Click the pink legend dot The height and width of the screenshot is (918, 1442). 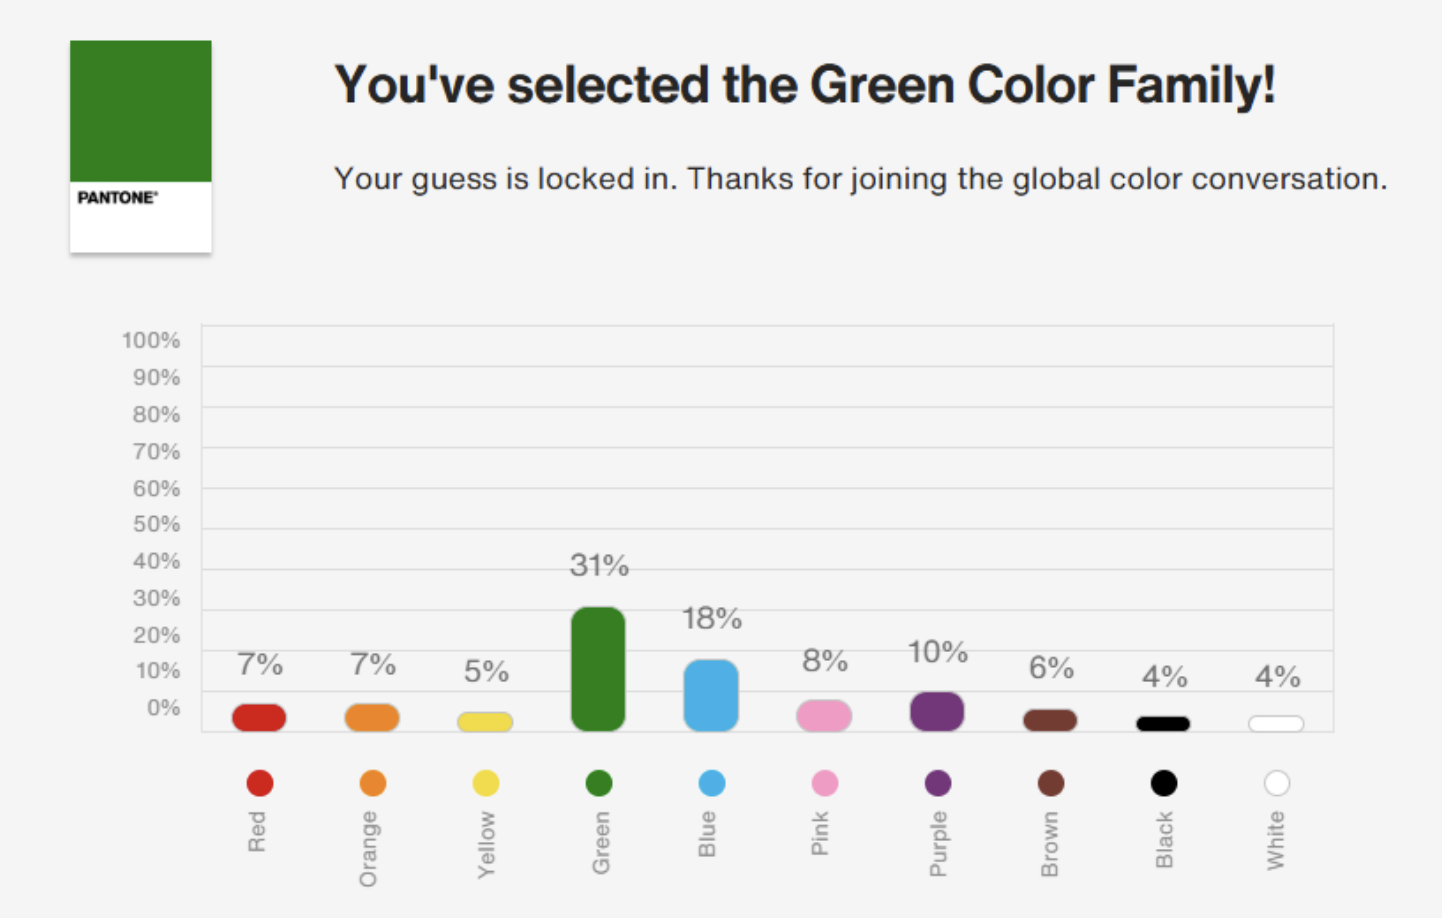[x=824, y=783]
